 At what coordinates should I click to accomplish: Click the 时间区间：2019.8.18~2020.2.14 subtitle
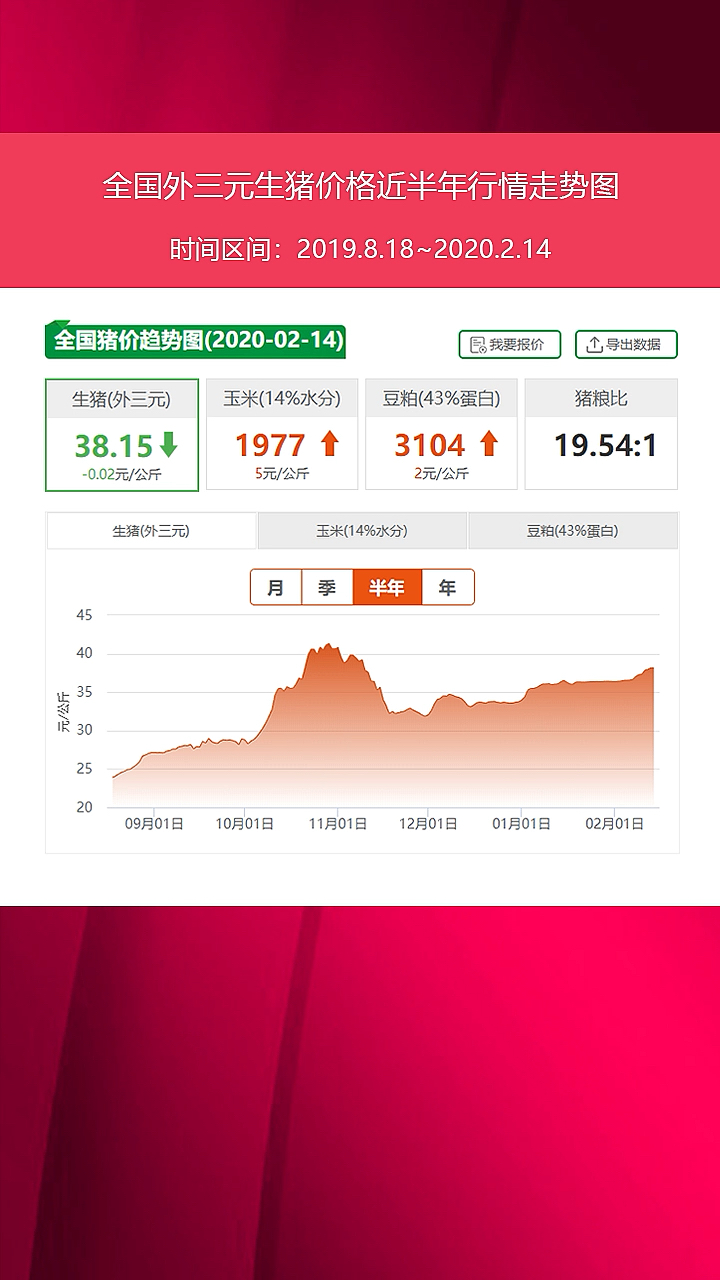coord(360,249)
